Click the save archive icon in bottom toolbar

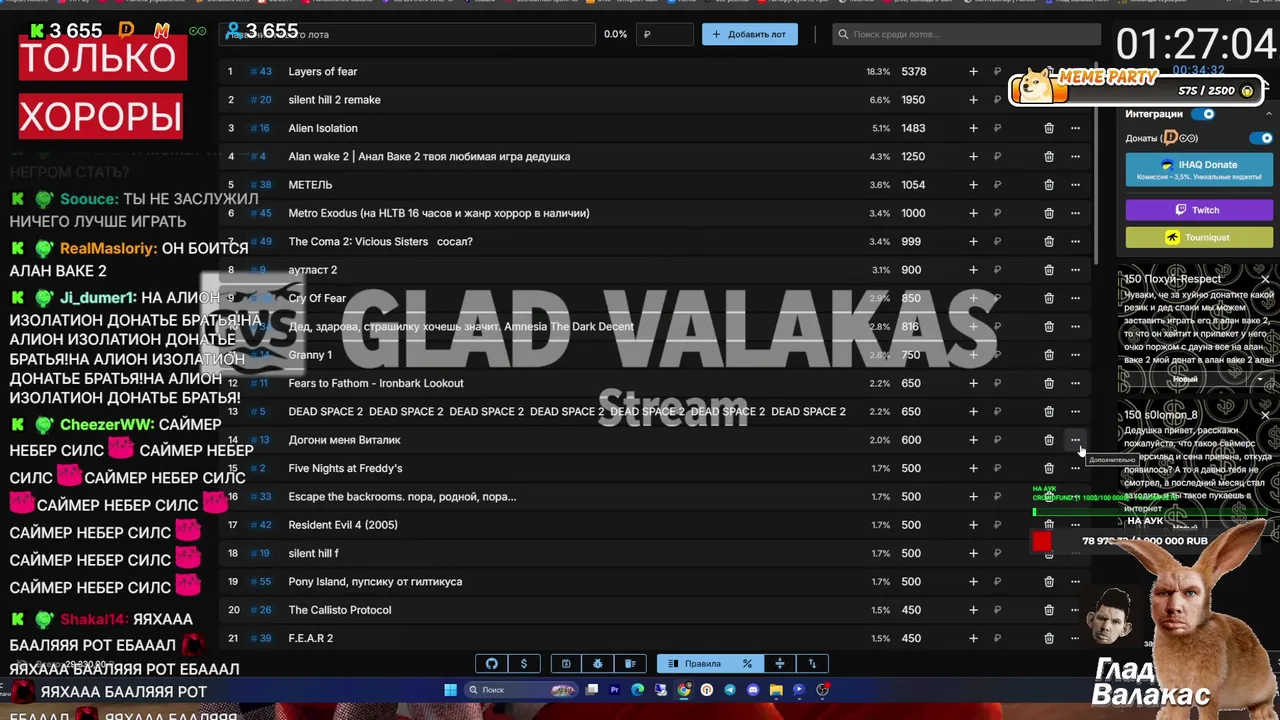566,663
